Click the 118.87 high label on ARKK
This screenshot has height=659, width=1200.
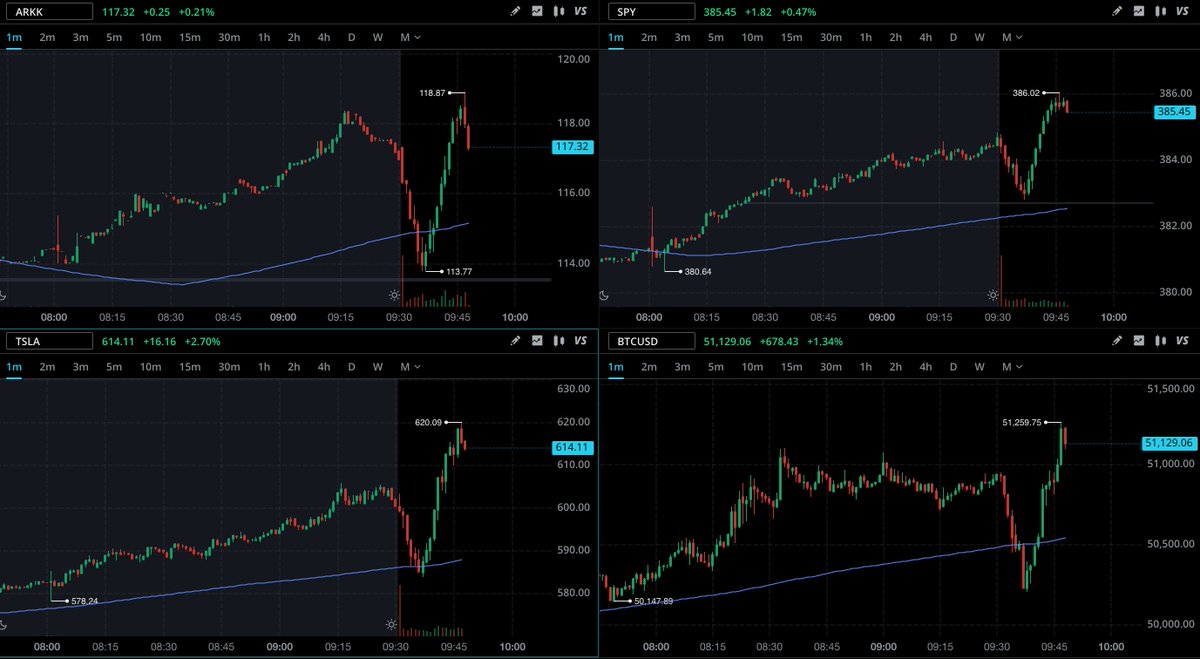pyautogui.click(x=432, y=92)
